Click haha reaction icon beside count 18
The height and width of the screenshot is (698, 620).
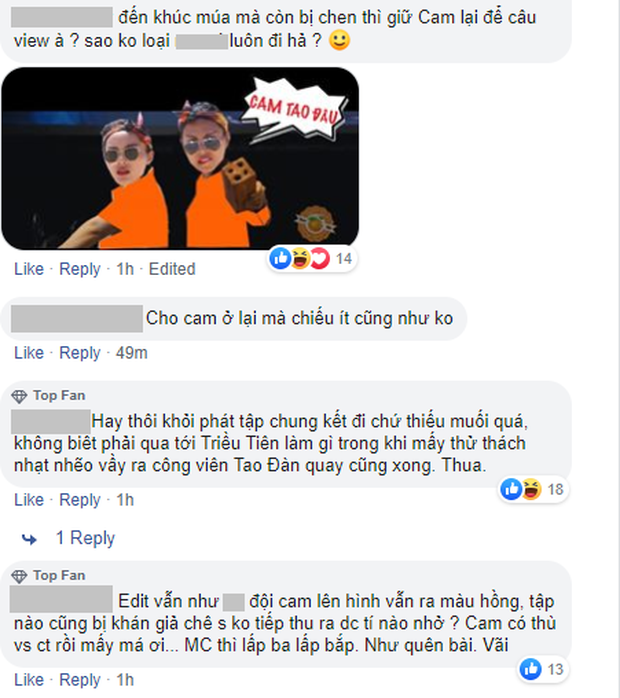531,489
